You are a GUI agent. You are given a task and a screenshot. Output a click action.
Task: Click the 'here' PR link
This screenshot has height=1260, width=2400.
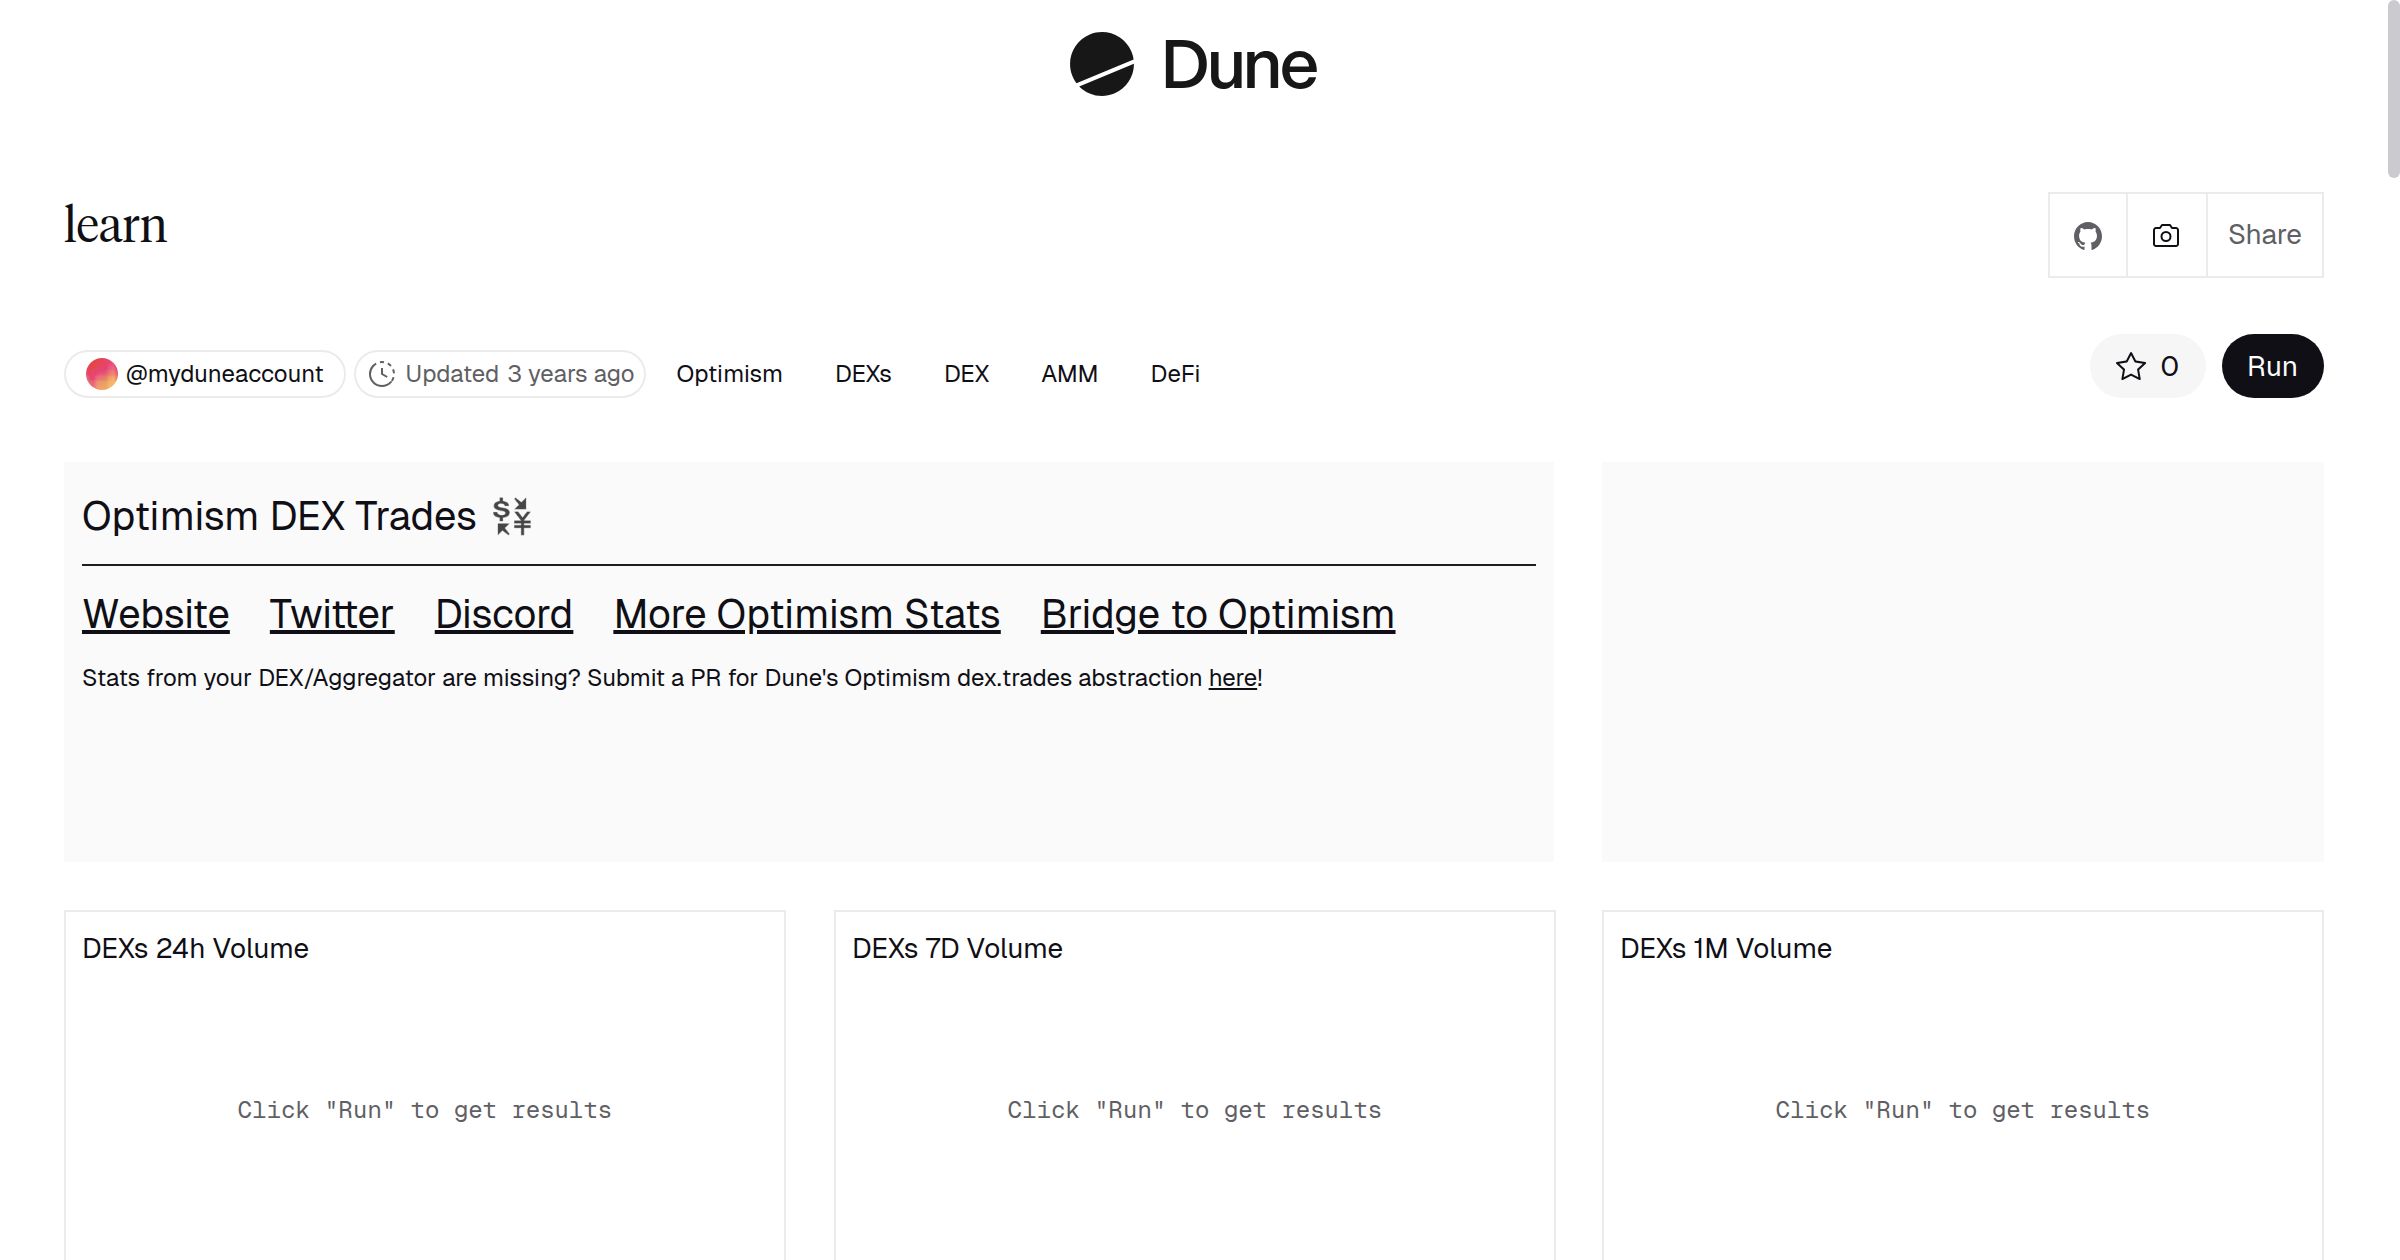tap(1232, 678)
